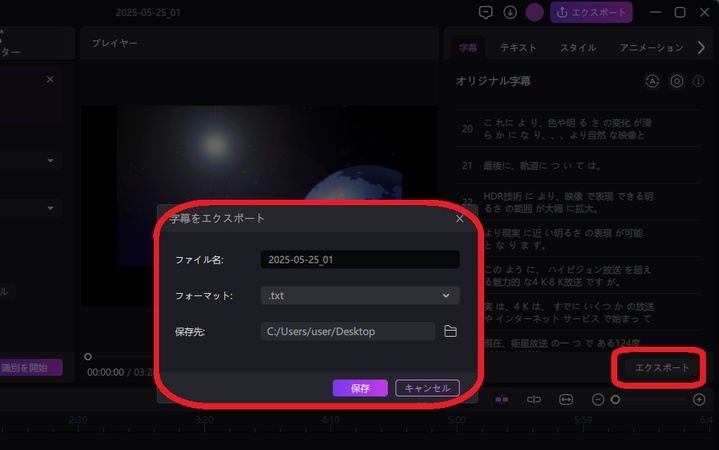This screenshot has height=450, width=719.
Task: Zoom in timeline with plus icon
Action: click(x=699, y=400)
